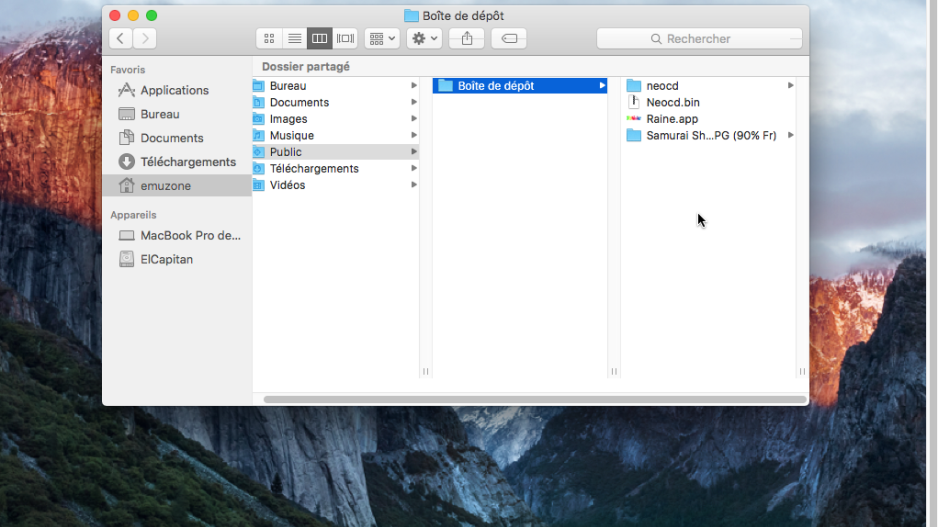Select Public folder in first column
The image size is (938, 527).
(335, 152)
